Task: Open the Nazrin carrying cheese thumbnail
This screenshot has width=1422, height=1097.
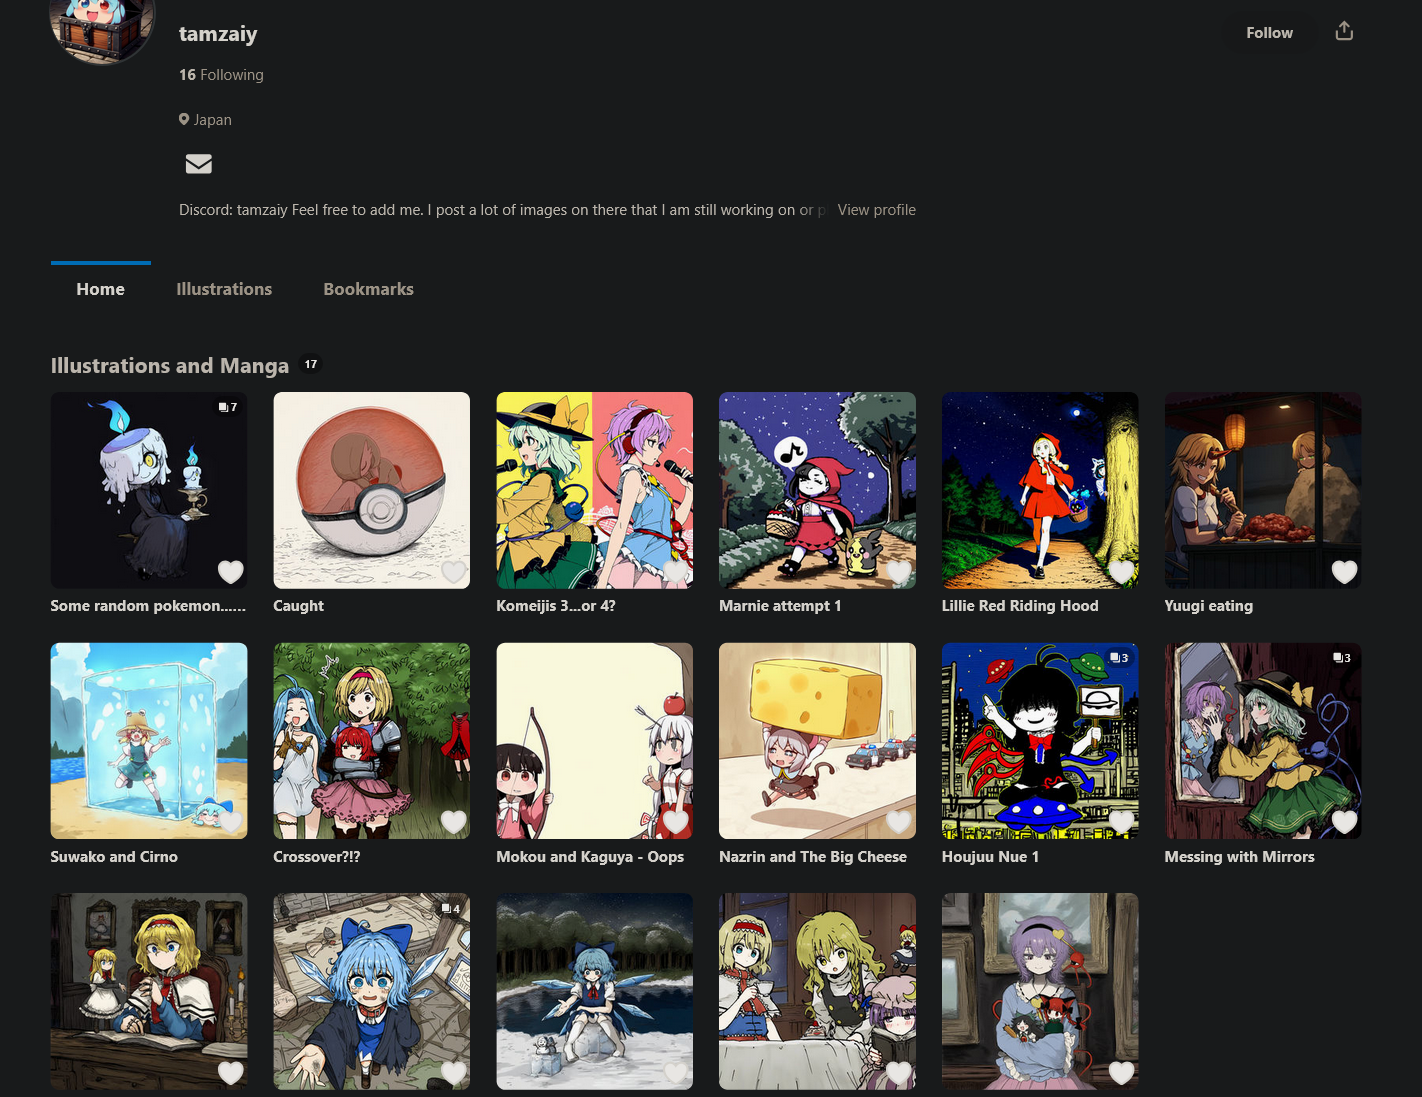Action: coord(817,741)
